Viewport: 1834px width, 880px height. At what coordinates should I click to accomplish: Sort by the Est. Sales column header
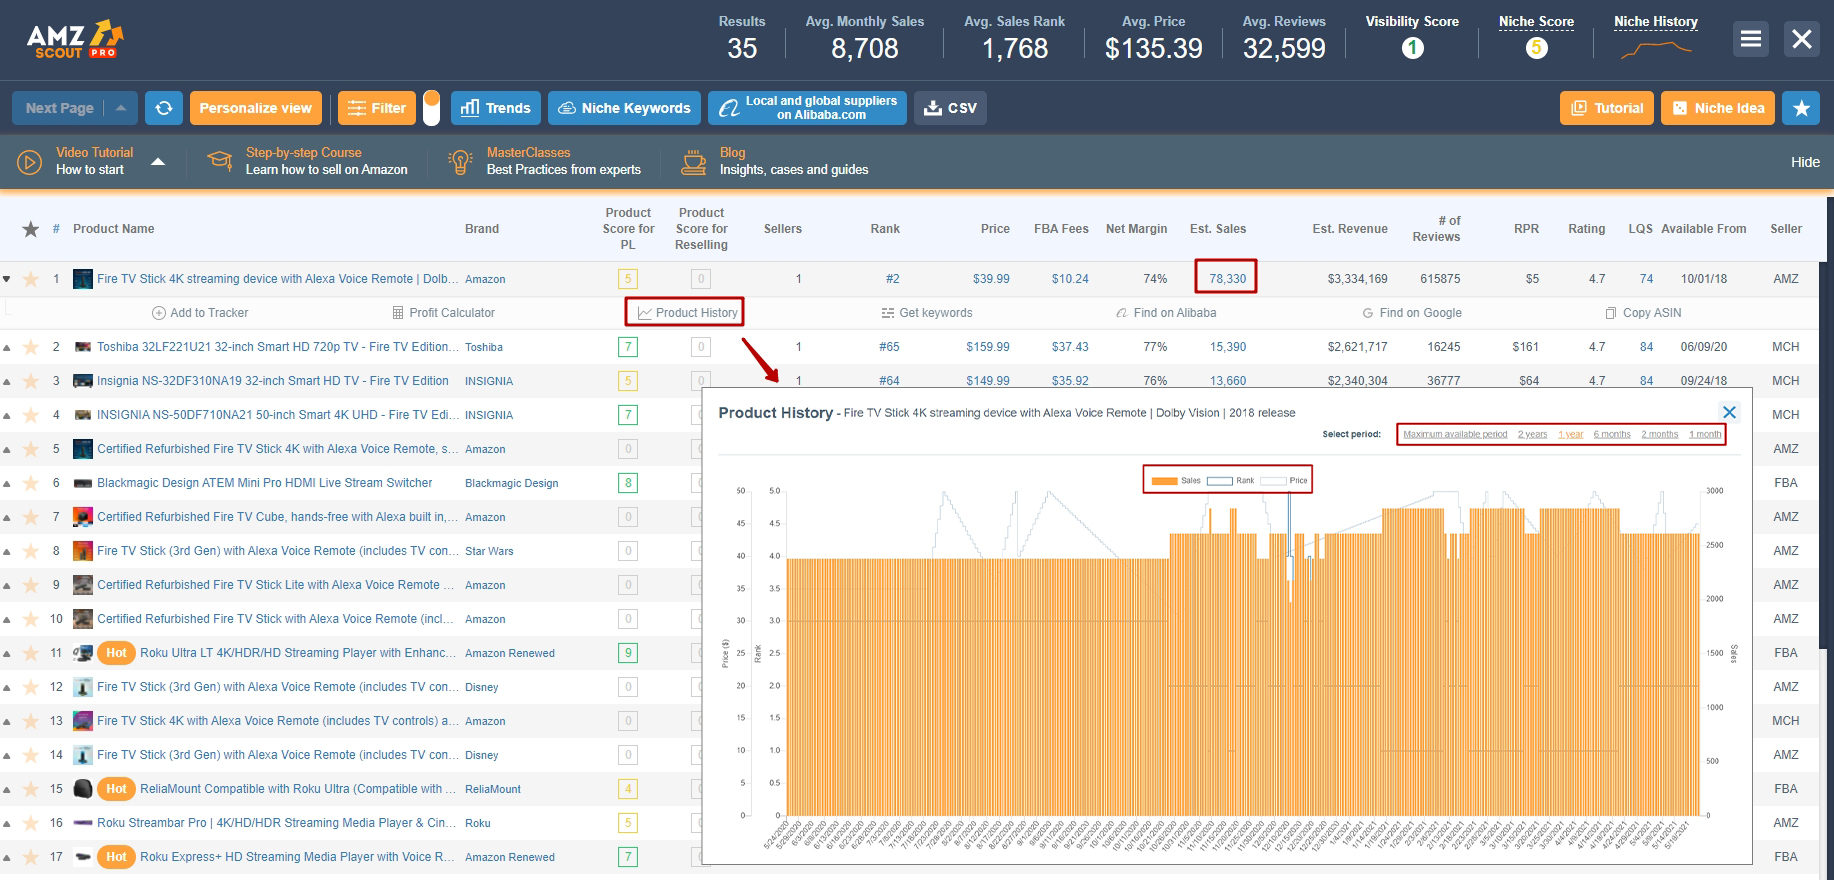[1218, 229]
